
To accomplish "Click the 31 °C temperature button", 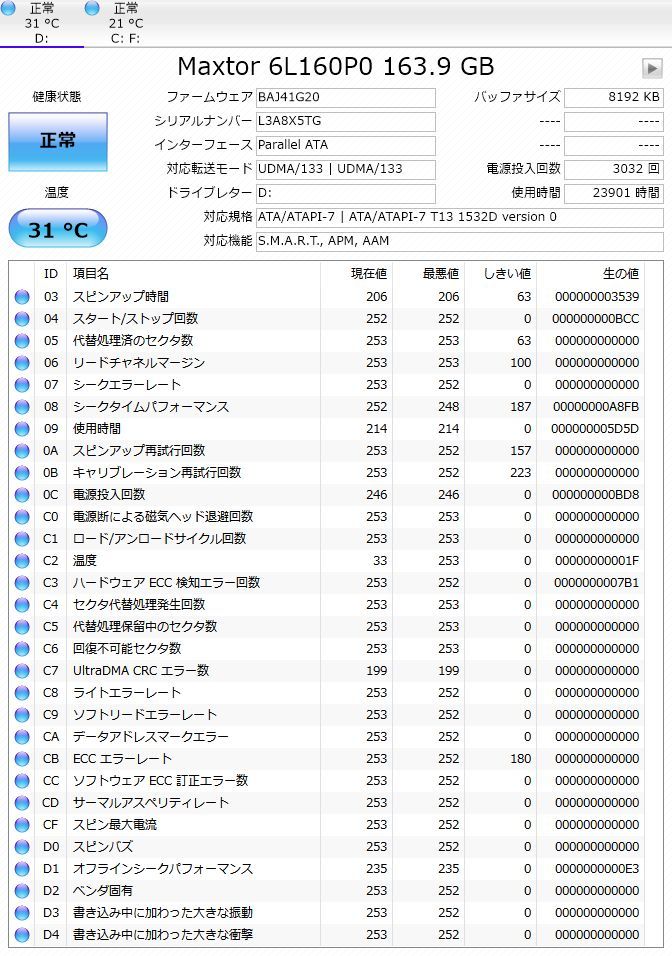I will point(58,229).
